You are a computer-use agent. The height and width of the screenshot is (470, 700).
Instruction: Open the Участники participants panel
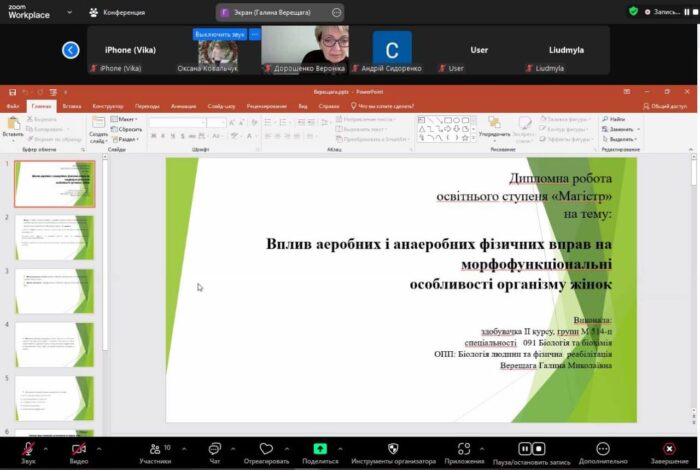[x=154, y=449]
